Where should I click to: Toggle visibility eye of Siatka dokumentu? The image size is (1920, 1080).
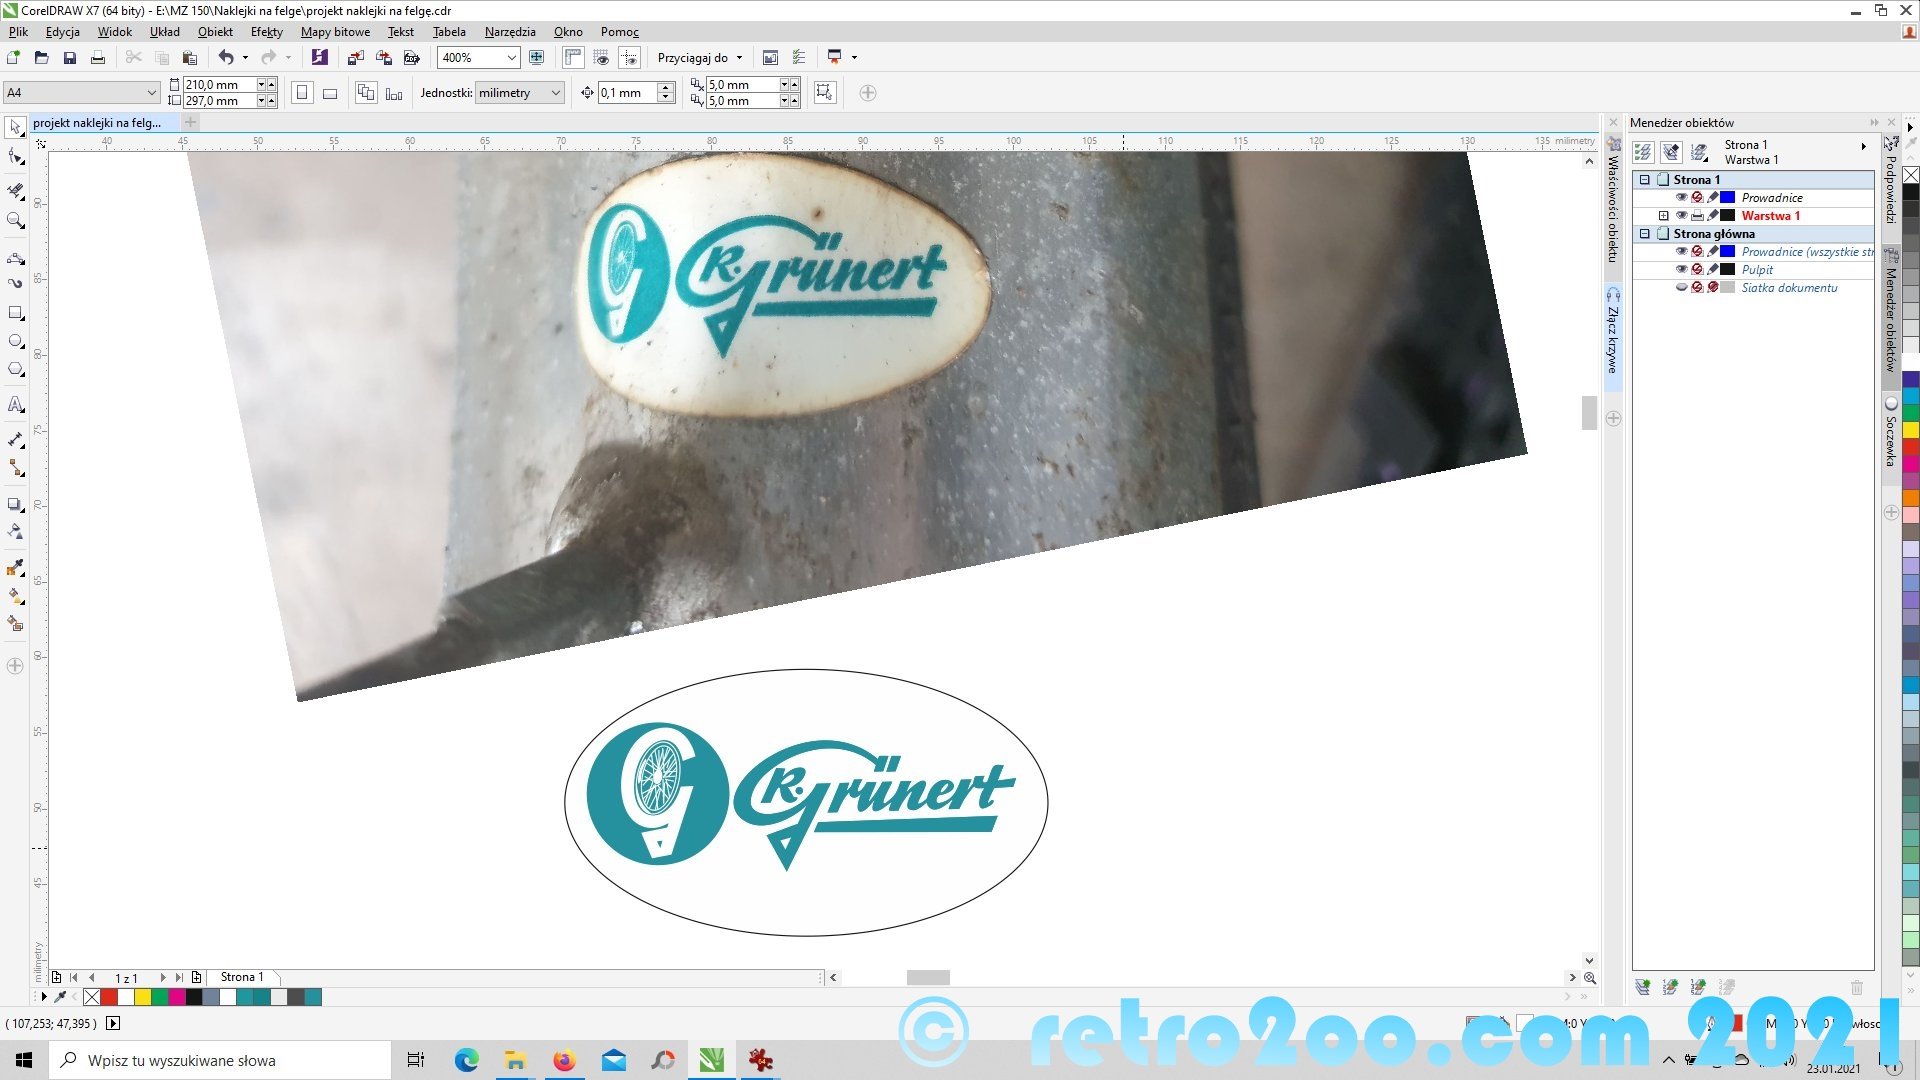[x=1681, y=288]
